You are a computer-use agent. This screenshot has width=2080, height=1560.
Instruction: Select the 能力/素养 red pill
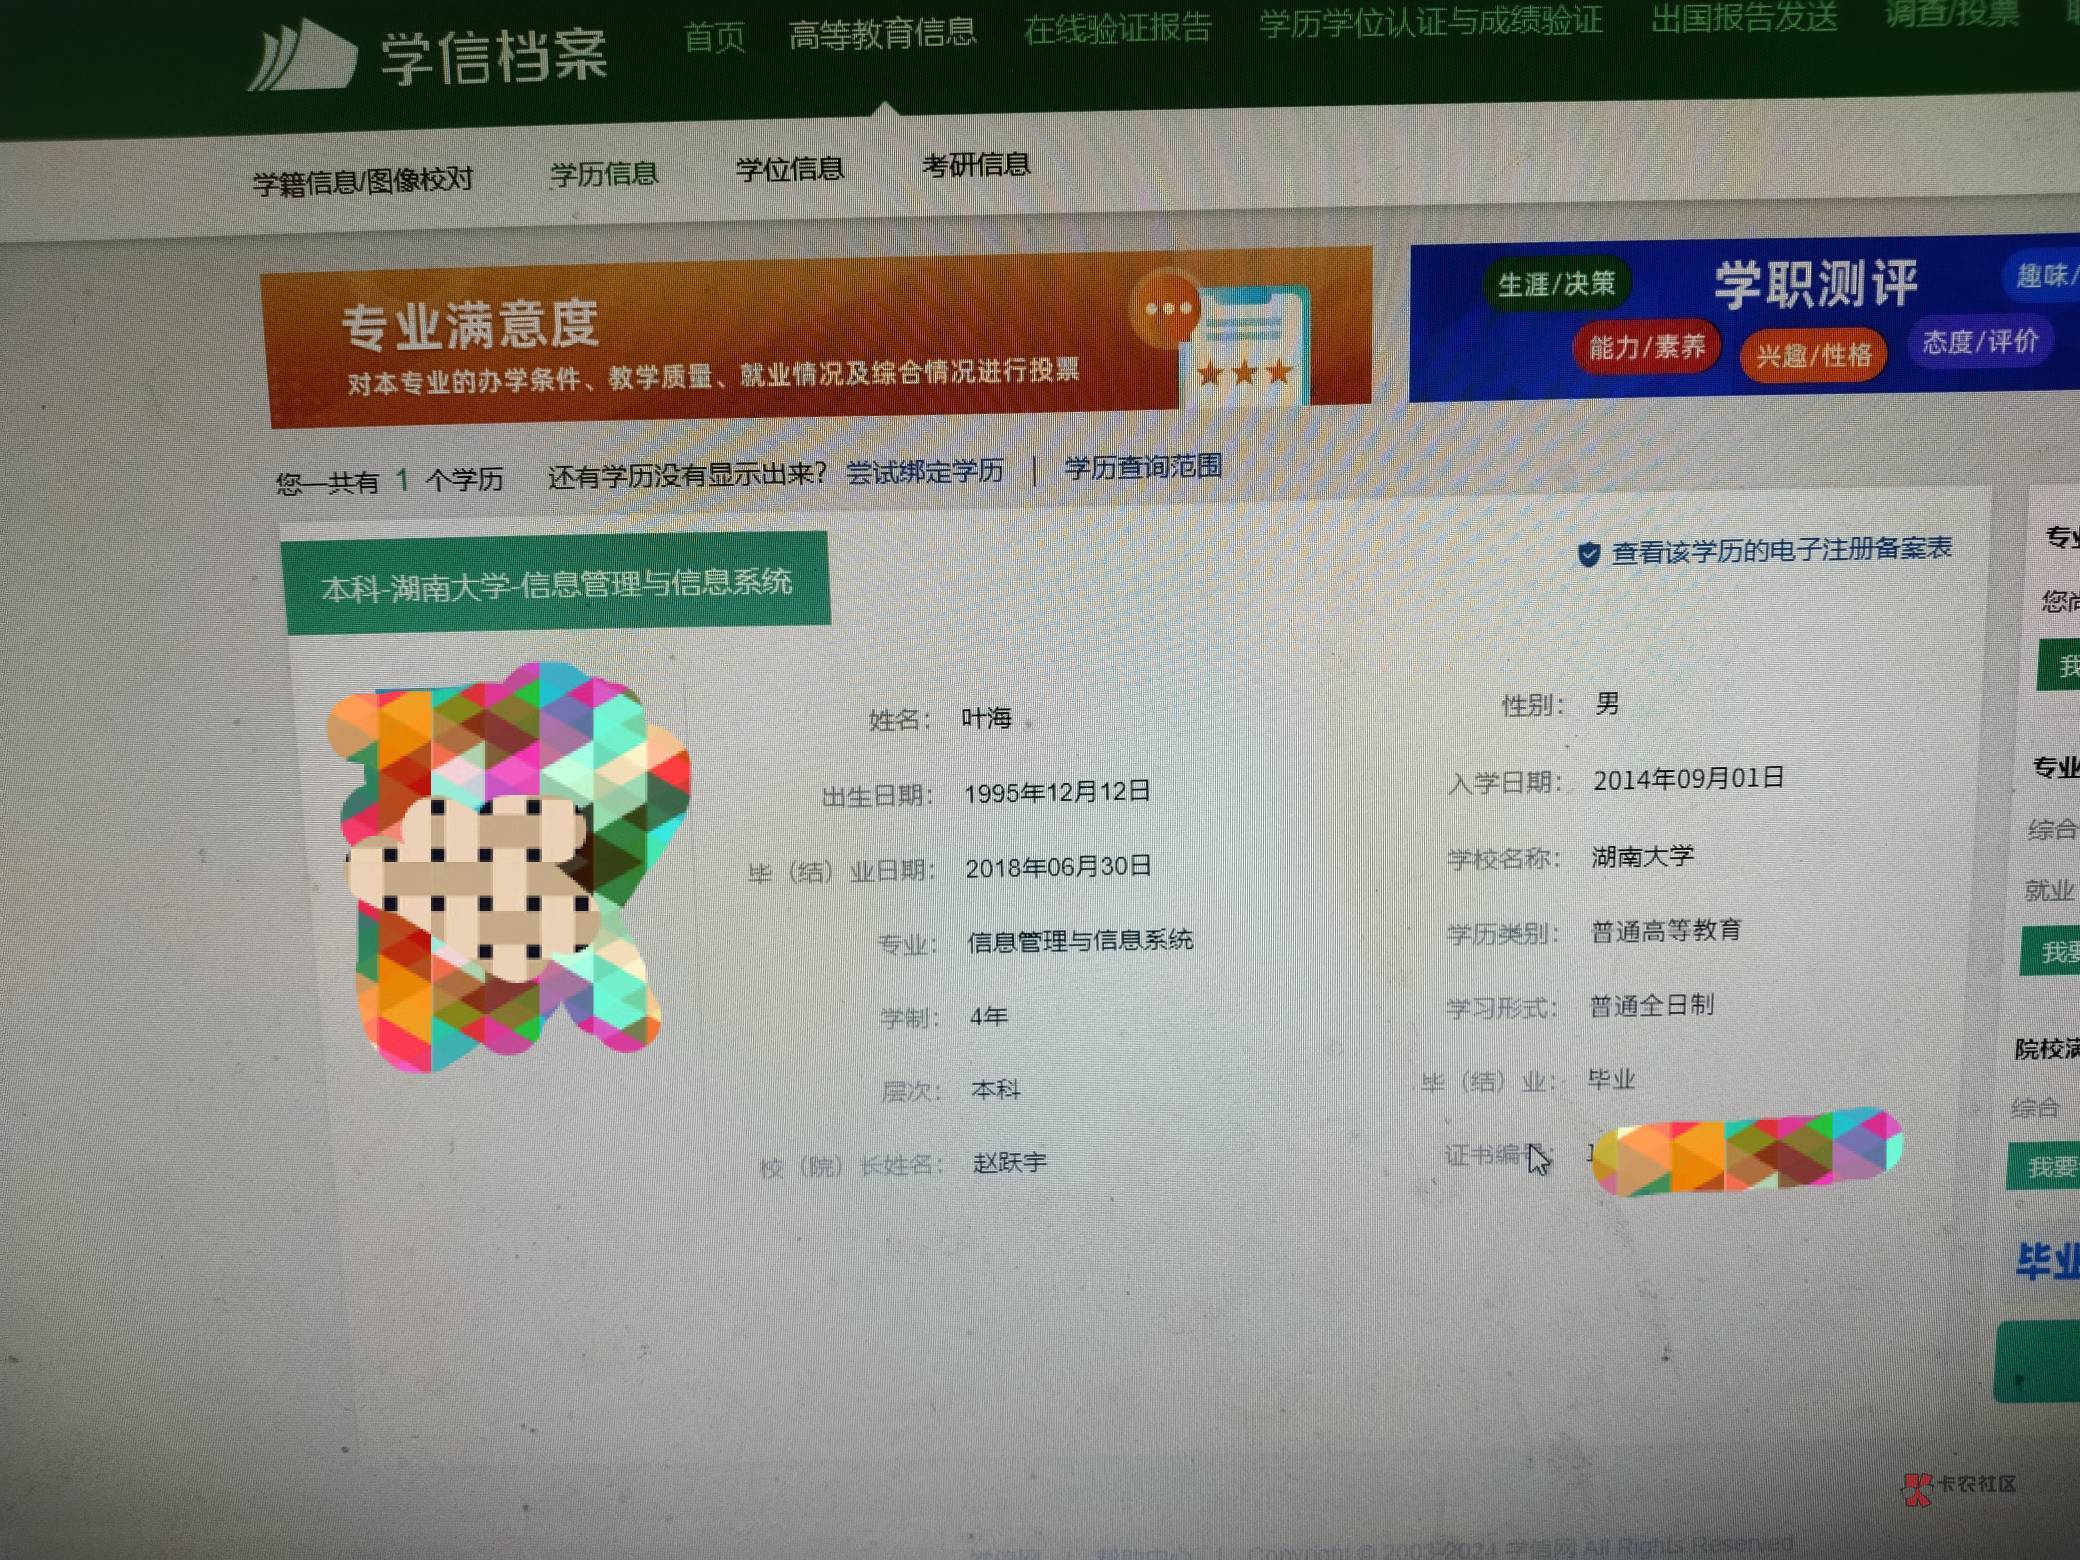tap(1646, 348)
